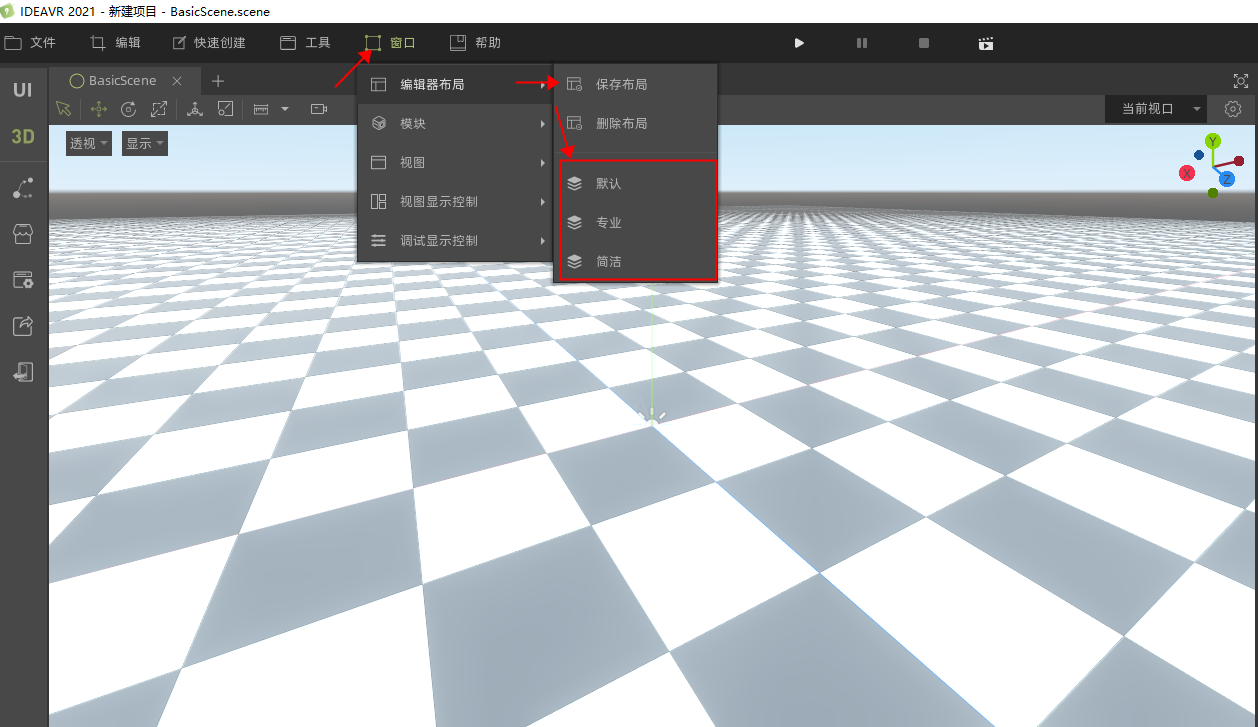
Task: Open viewport settings gear
Action: [1233, 109]
